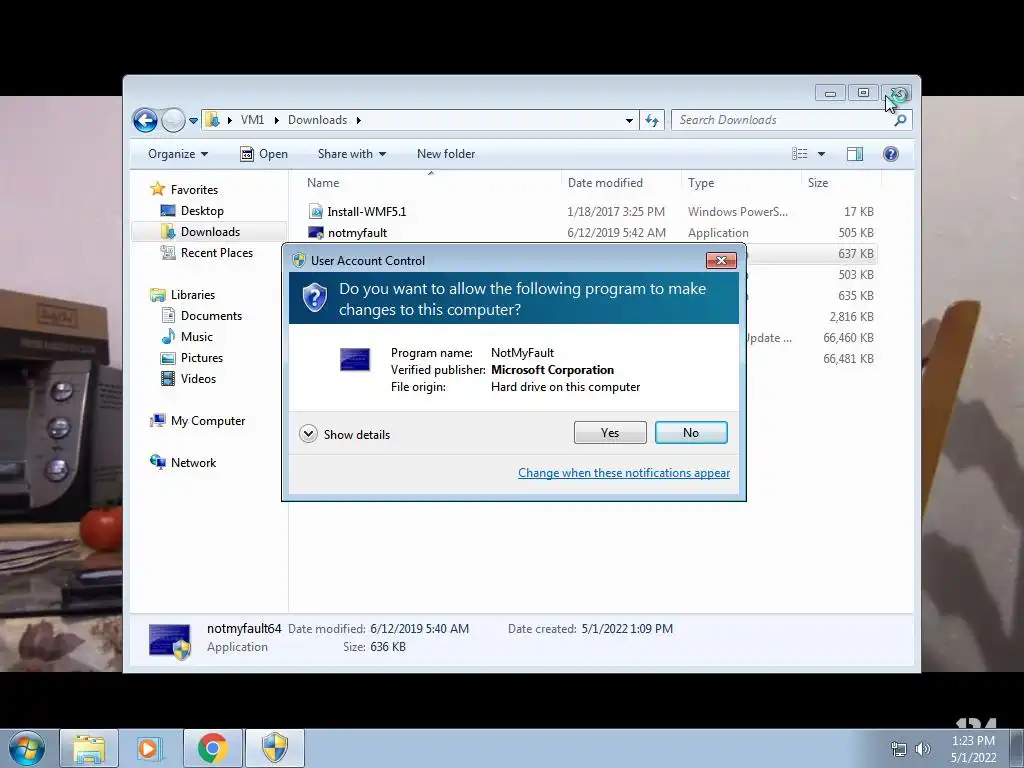Click the notmyfault file icon
The width and height of the screenshot is (1024, 768).
point(316,232)
